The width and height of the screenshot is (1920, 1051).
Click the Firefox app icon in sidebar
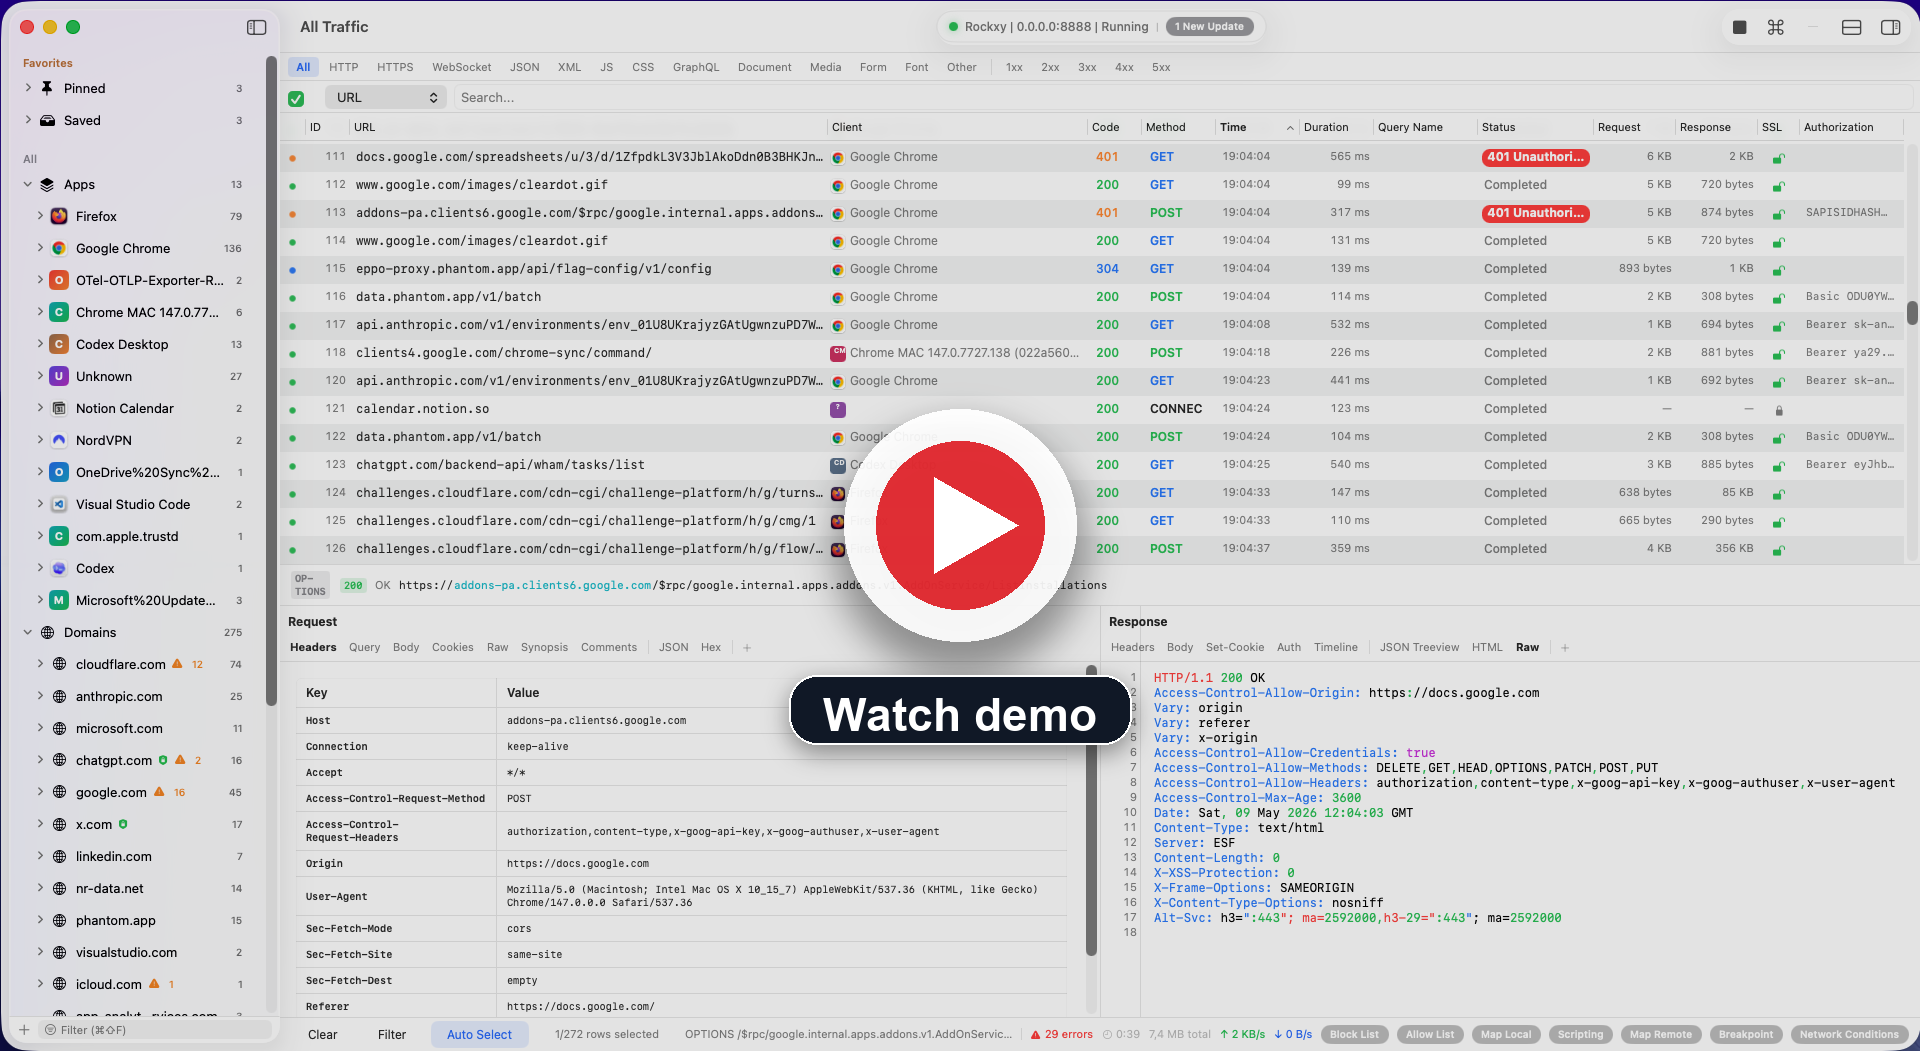59,216
